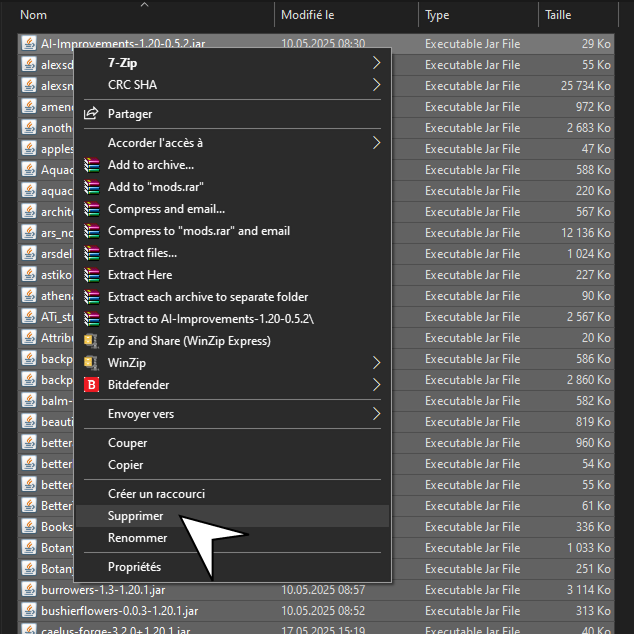The width and height of the screenshot is (634, 634).
Task: Select Renommer in the context menu
Action: coord(137,538)
